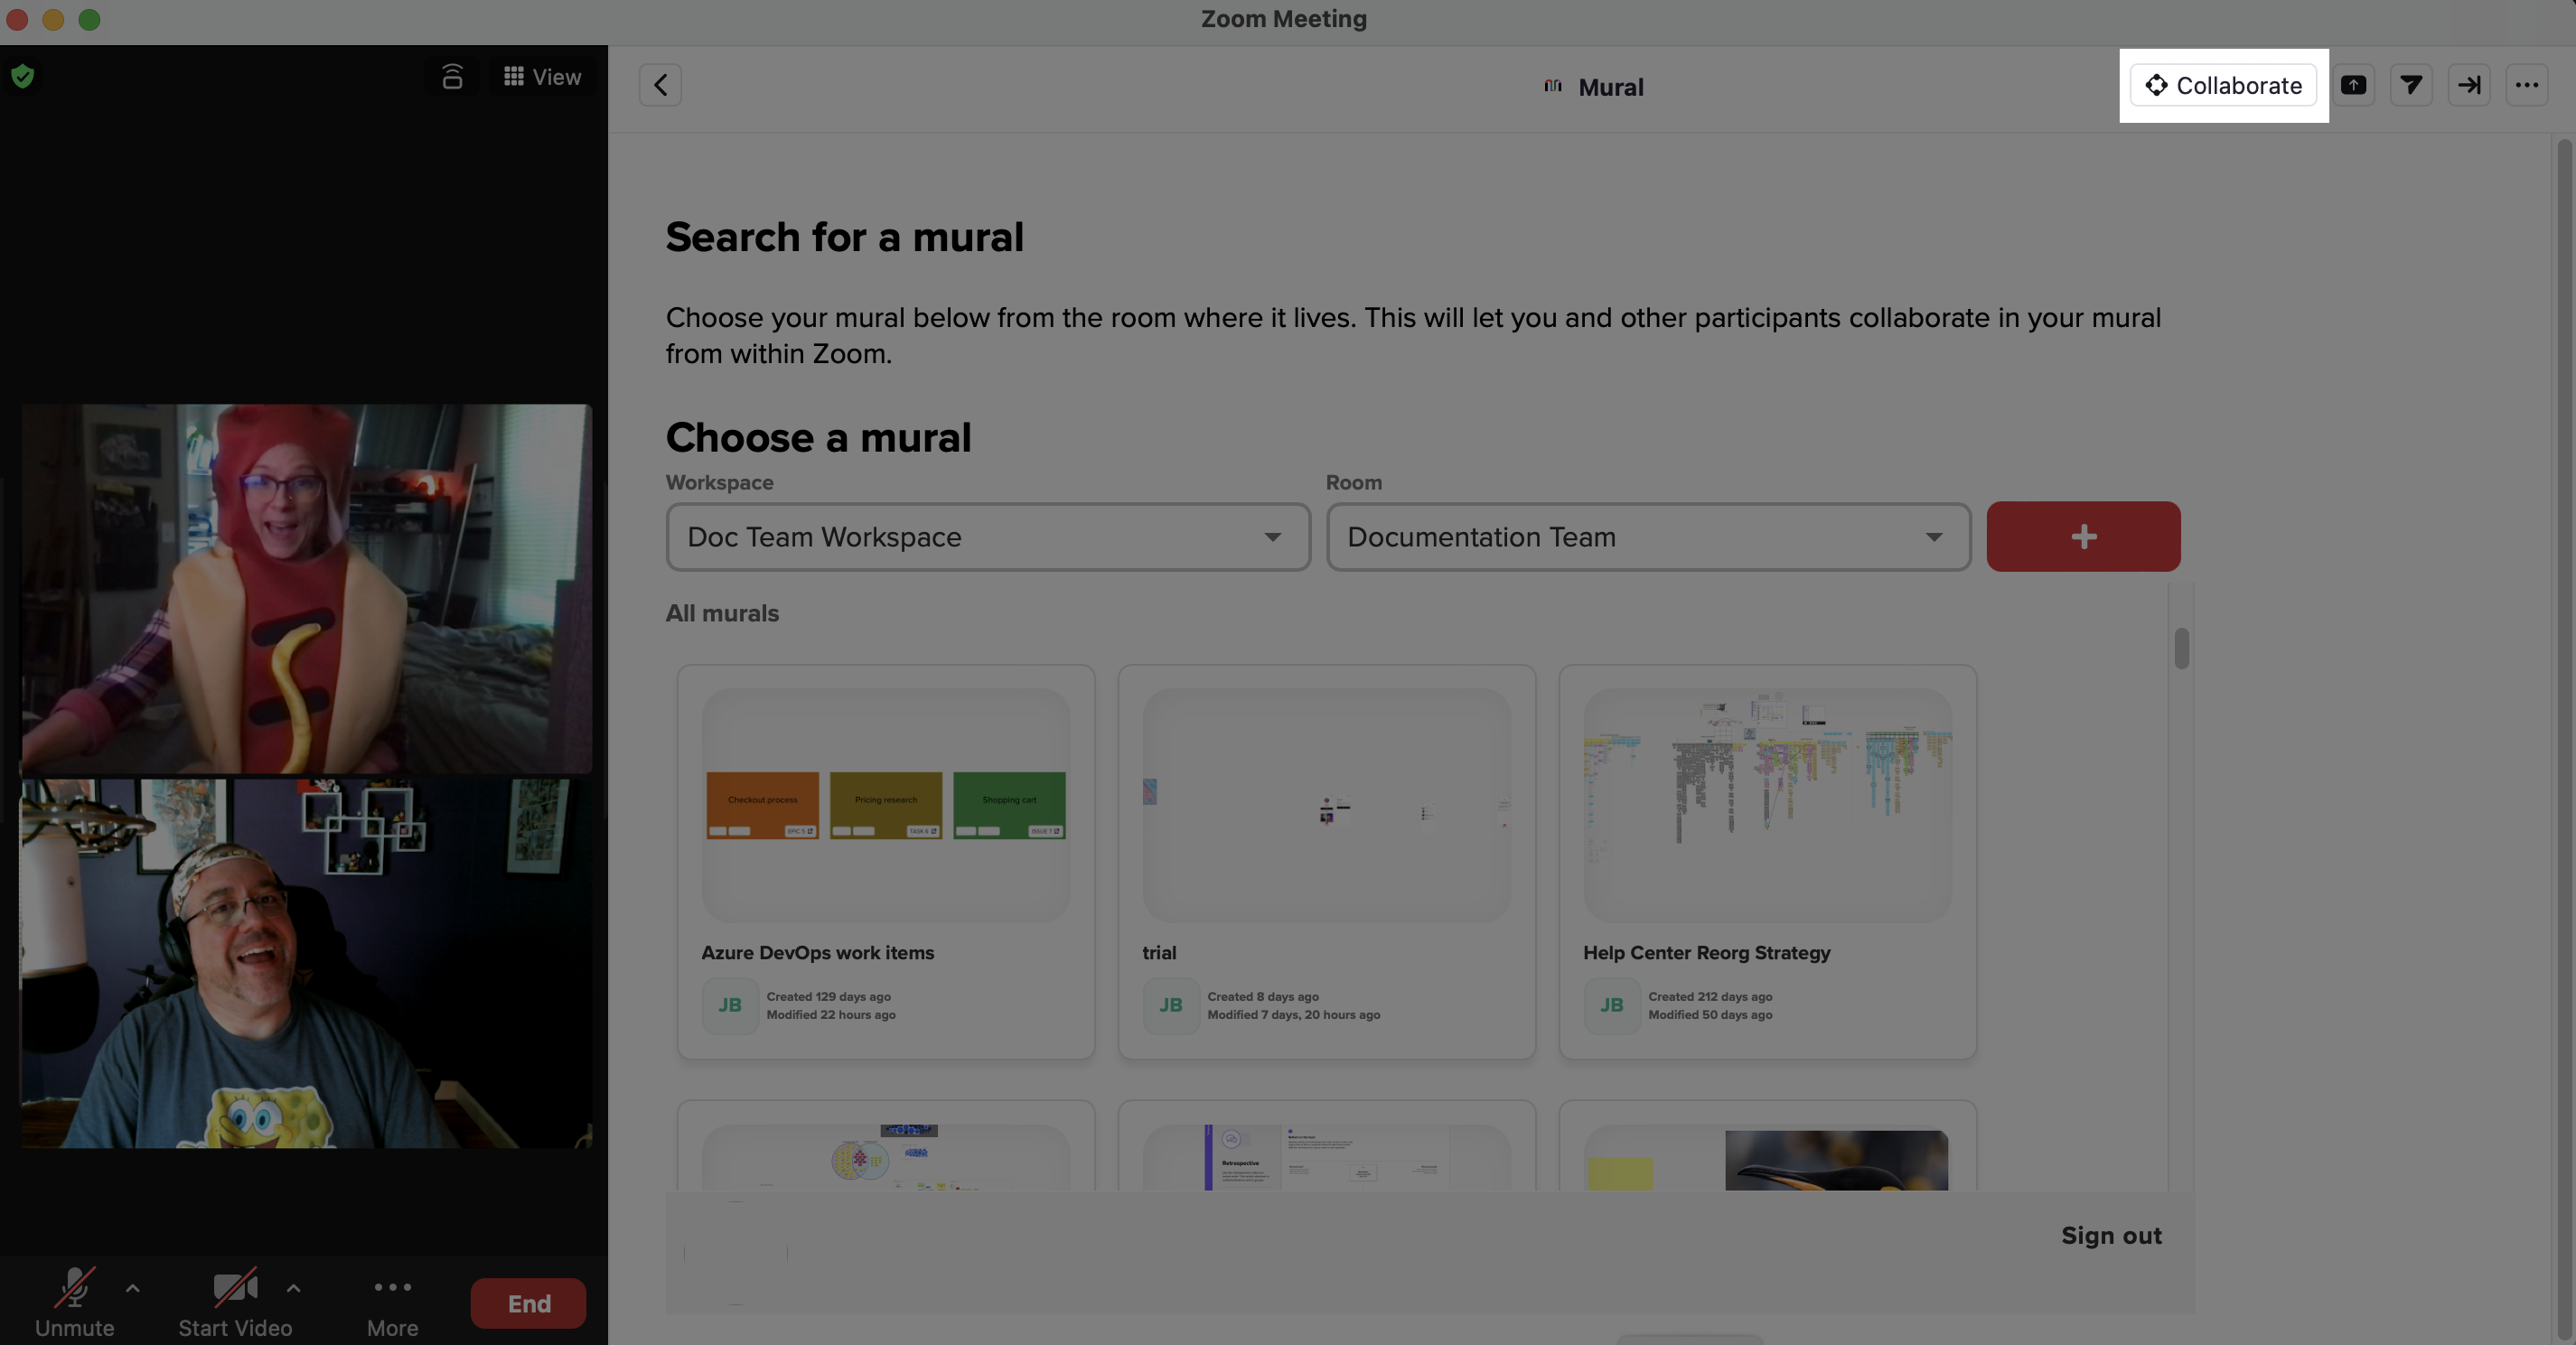Click the red plus button to create a mural
The image size is (2576, 1345).
point(2083,537)
